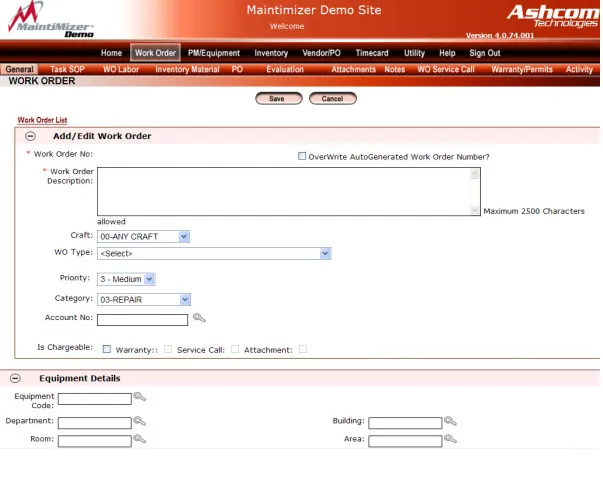Go to the Home menu

(112, 53)
